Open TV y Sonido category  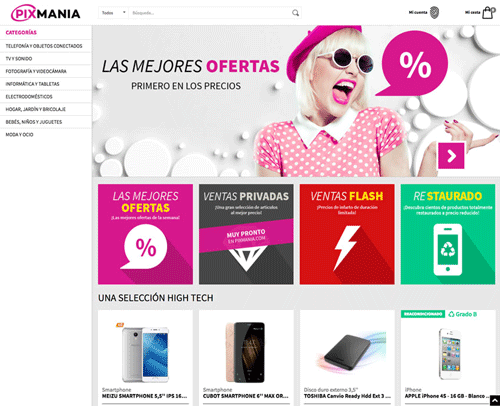(x=19, y=59)
